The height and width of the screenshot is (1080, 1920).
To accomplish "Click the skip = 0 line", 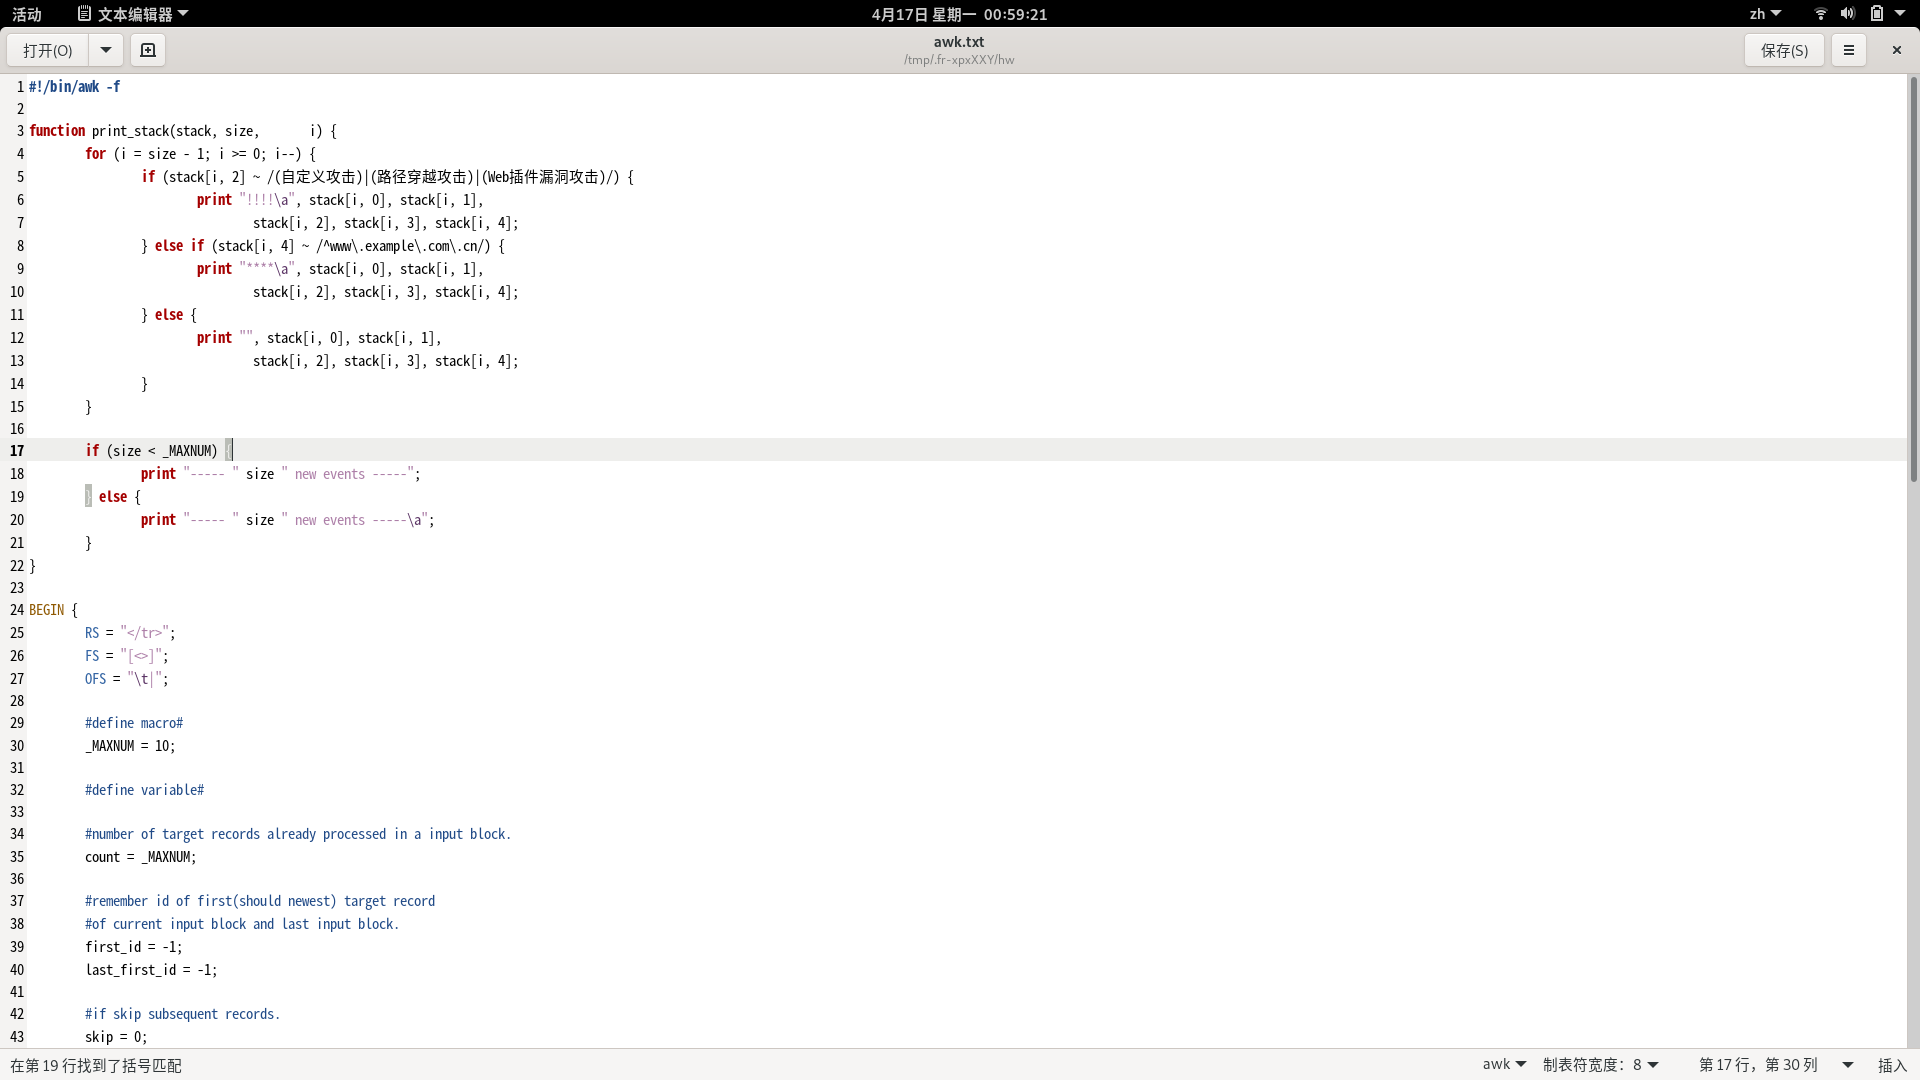I will (x=116, y=1037).
